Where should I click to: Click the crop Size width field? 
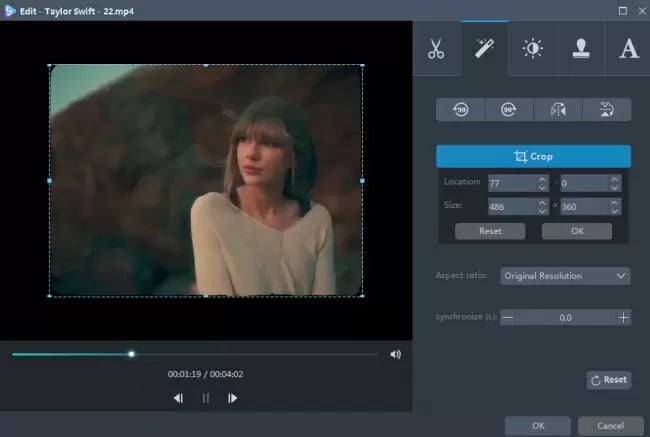510,206
